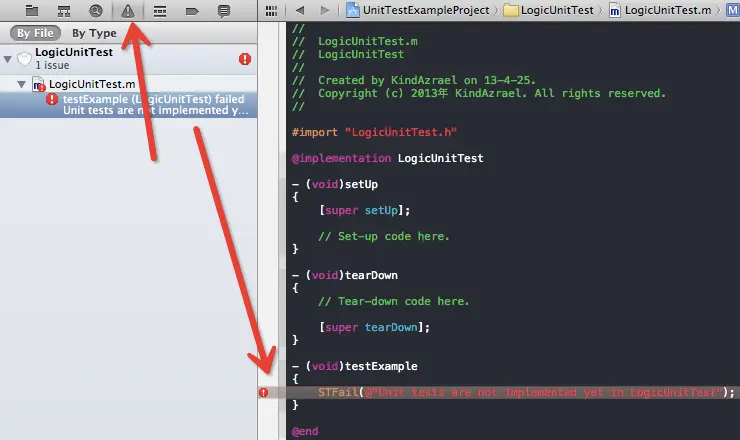Open LogicUnitTest folder breadcrumb in jump bar

point(548,10)
